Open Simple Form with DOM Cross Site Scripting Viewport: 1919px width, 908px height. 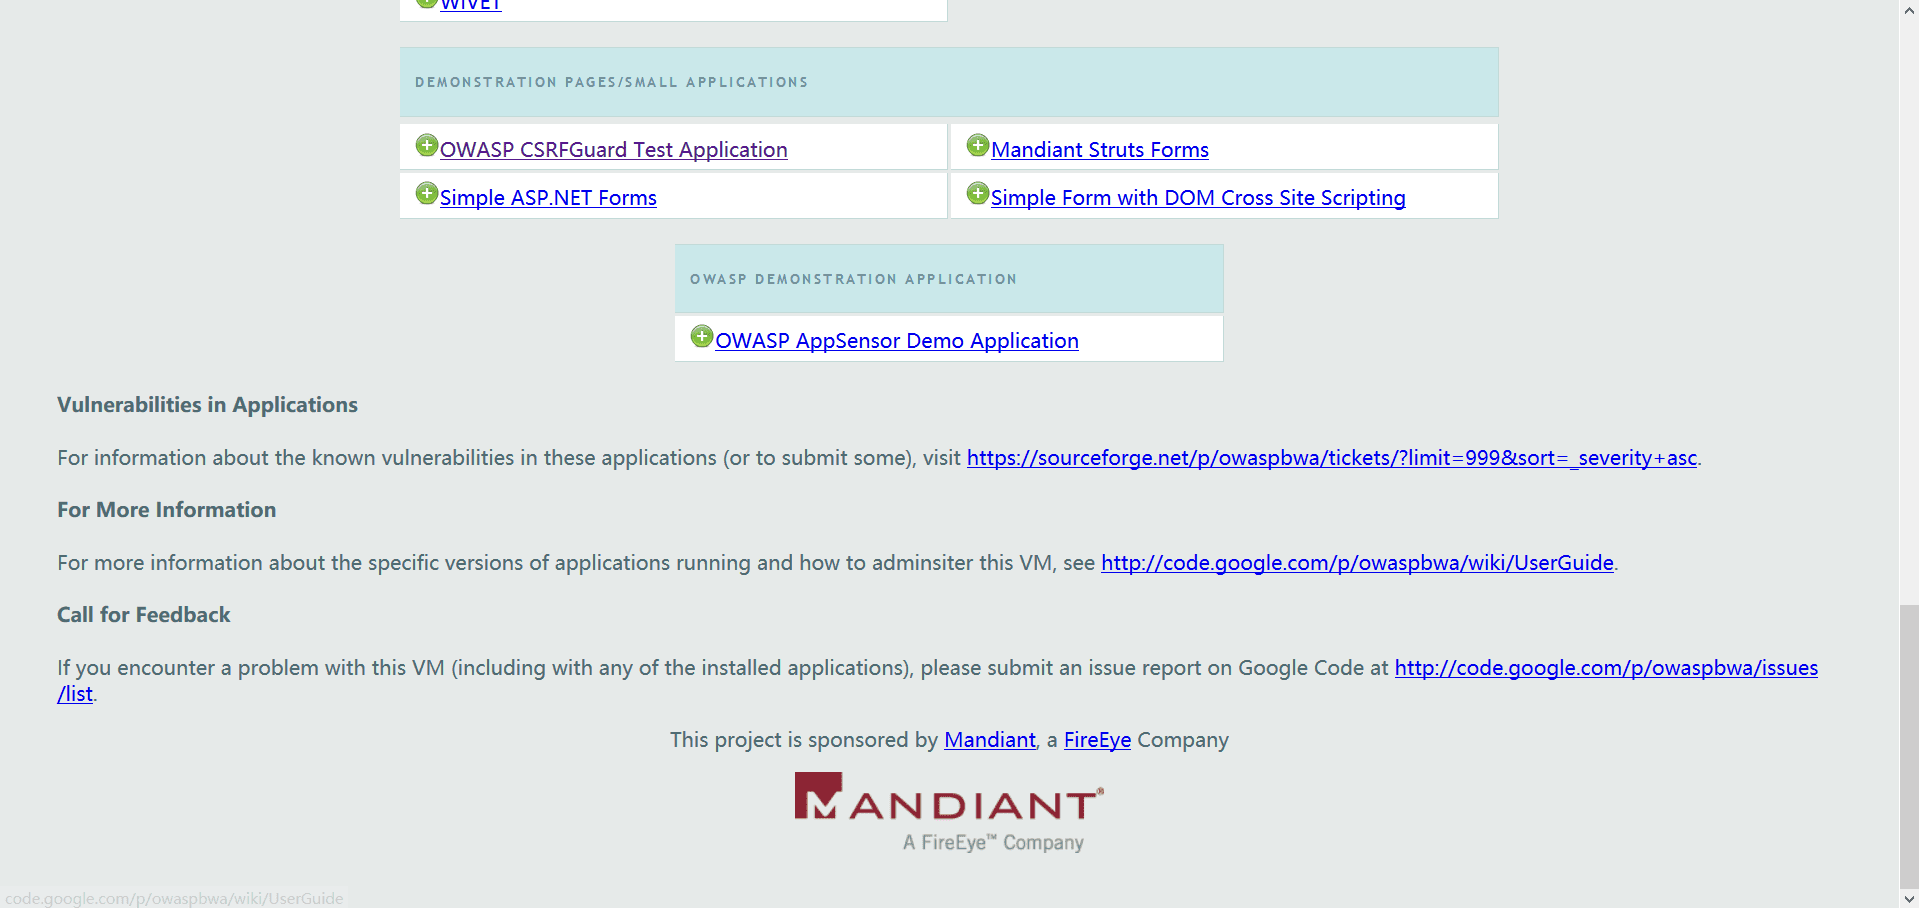[x=1198, y=198]
